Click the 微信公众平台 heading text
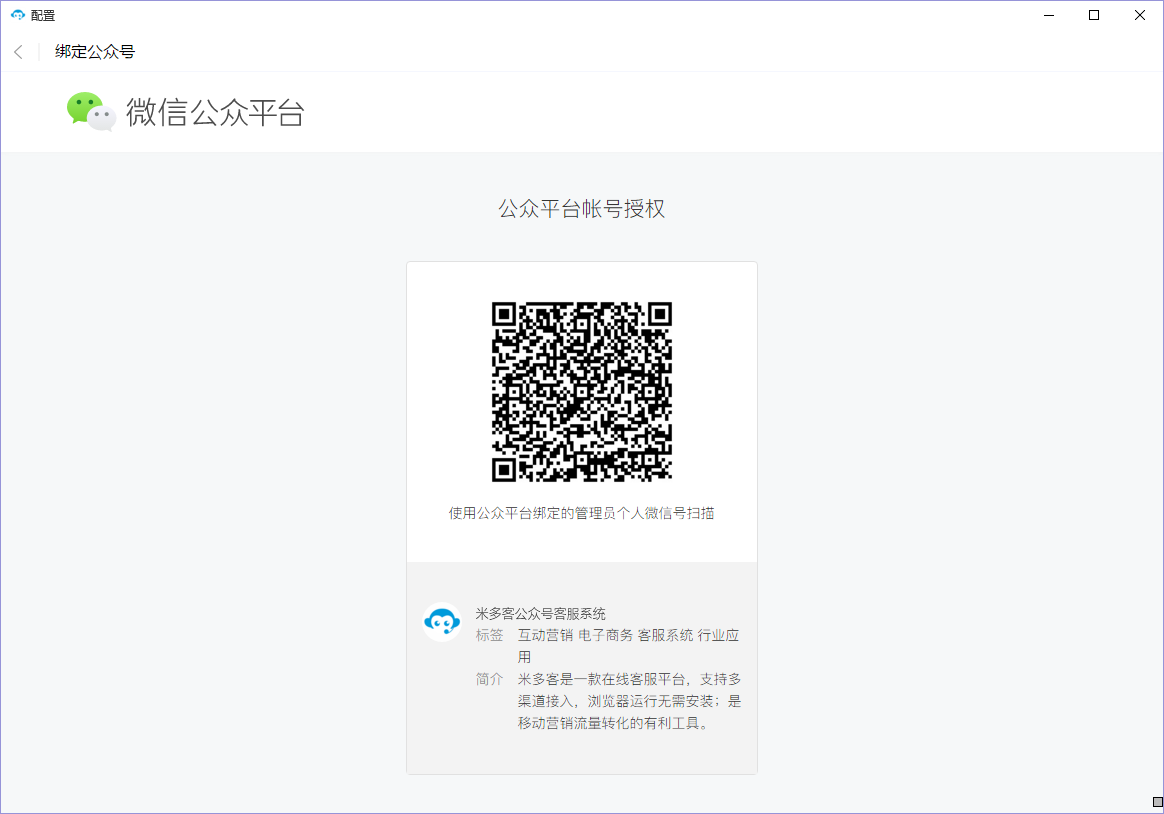 [x=215, y=112]
